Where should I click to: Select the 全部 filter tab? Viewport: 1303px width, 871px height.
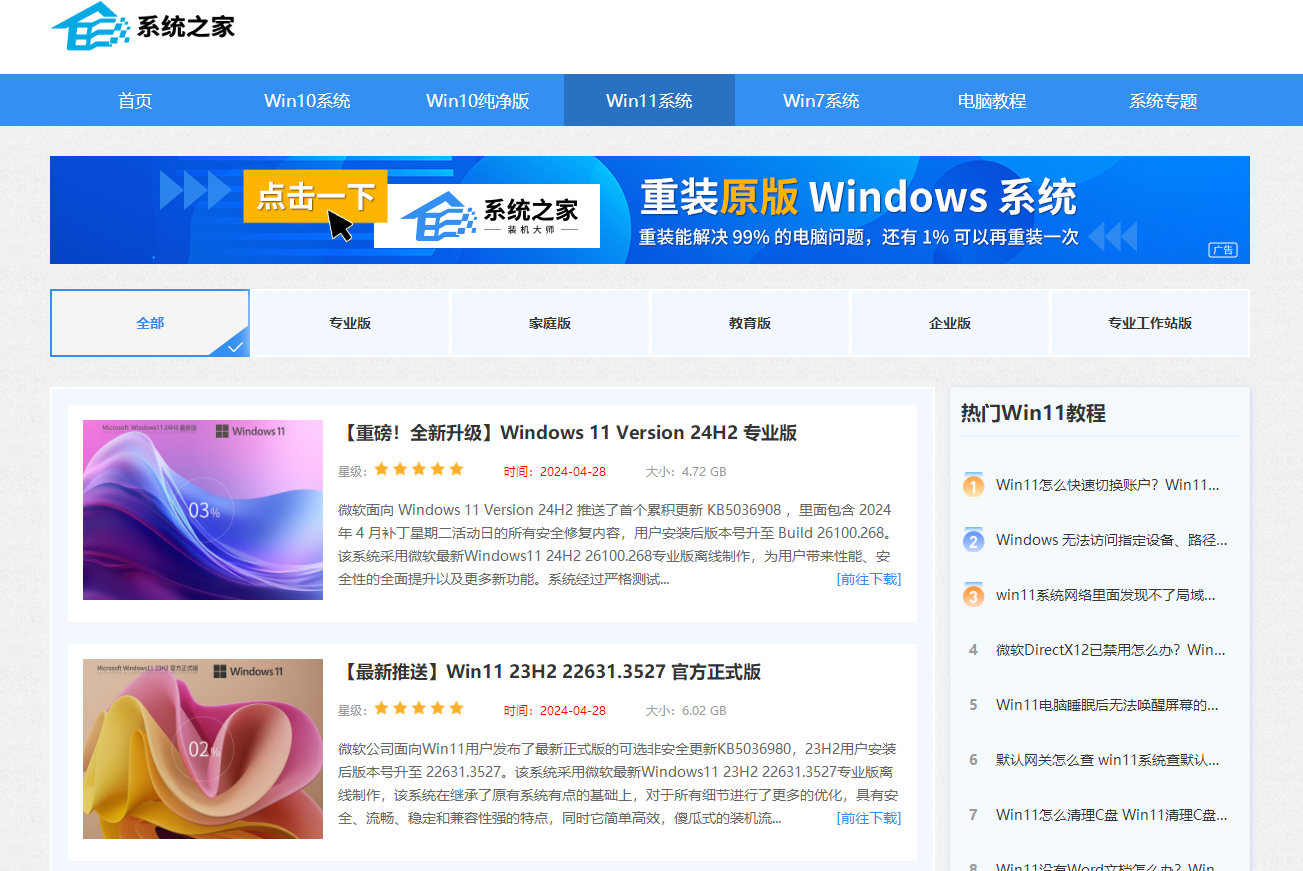(150, 323)
